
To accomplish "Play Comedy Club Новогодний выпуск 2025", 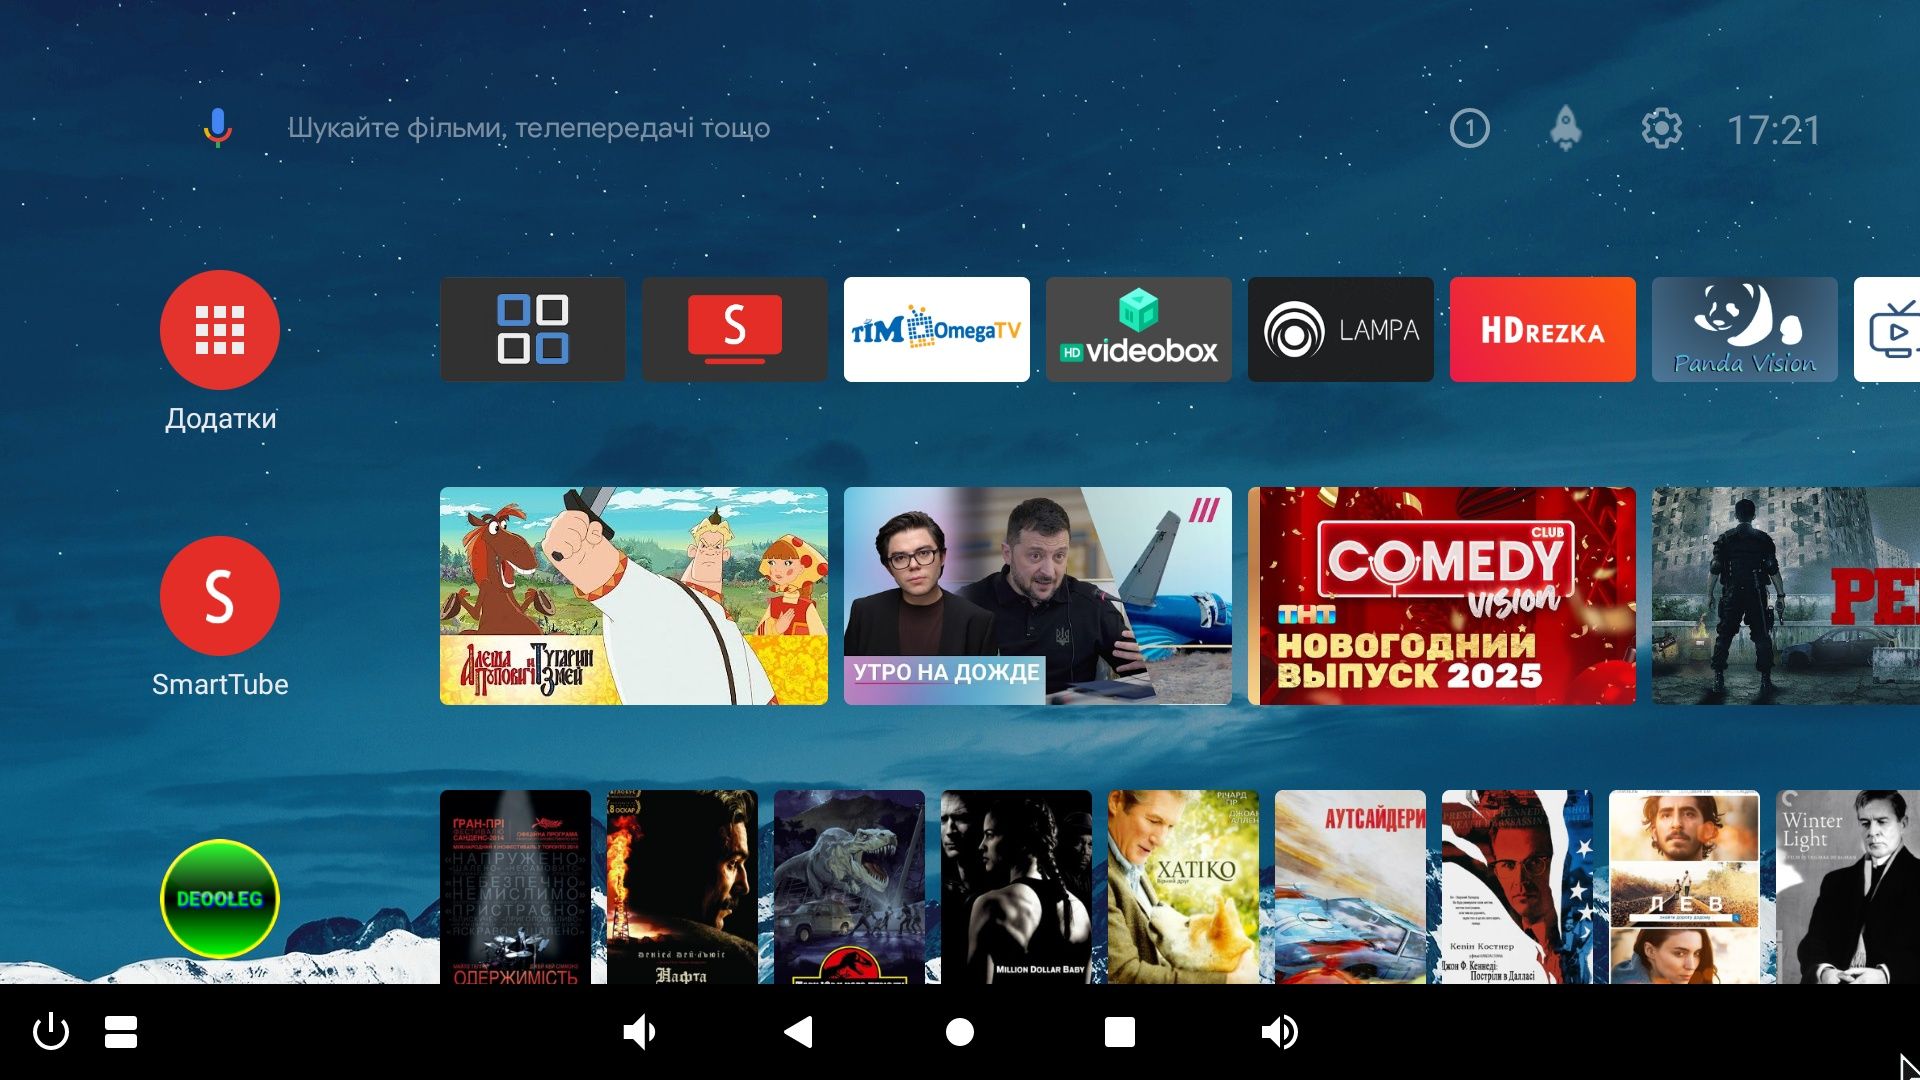I will [1442, 596].
